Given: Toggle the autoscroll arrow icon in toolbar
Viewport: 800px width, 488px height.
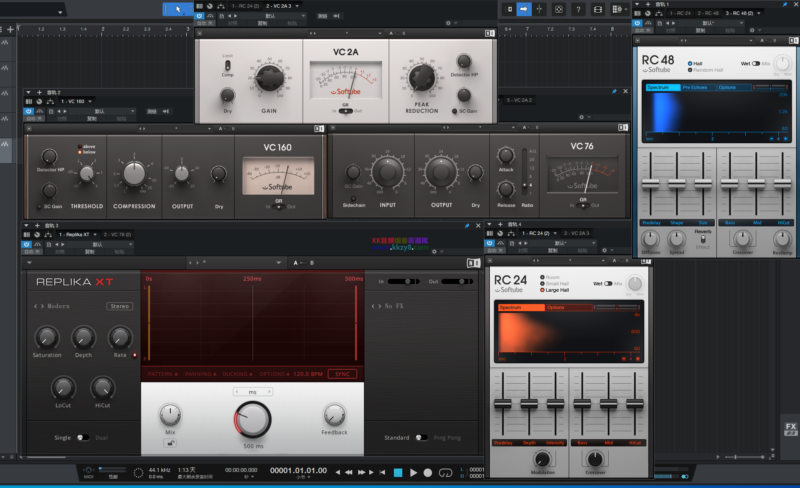Looking at the screenshot, I should click(523, 9).
